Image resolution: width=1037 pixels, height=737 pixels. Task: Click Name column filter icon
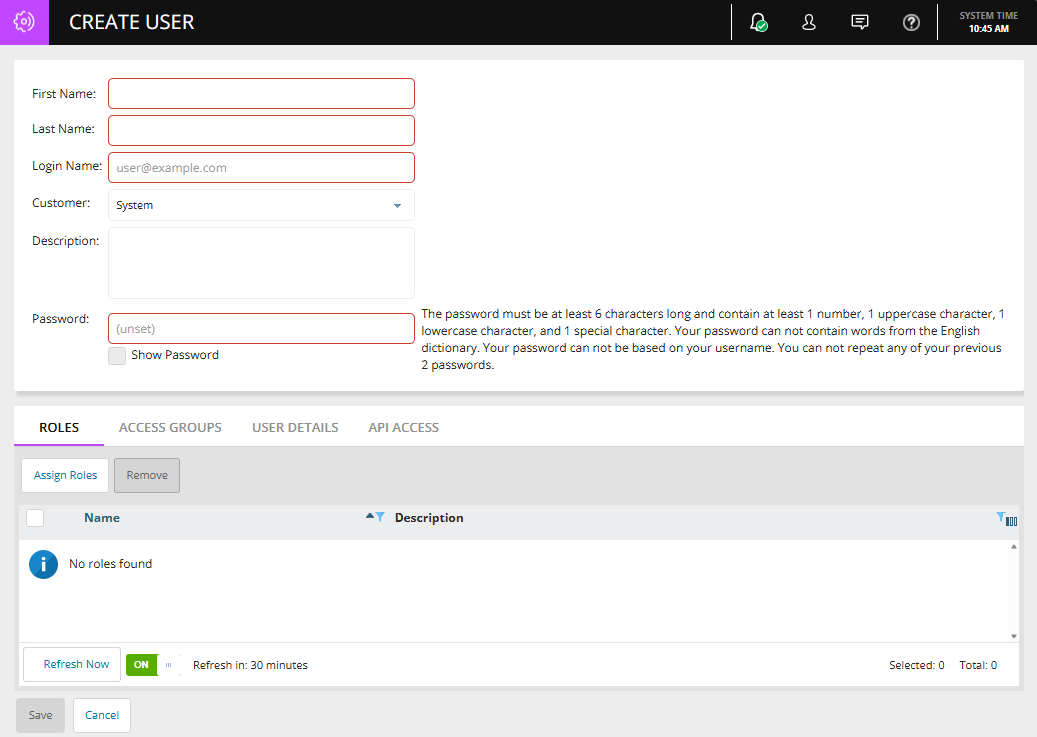point(380,517)
